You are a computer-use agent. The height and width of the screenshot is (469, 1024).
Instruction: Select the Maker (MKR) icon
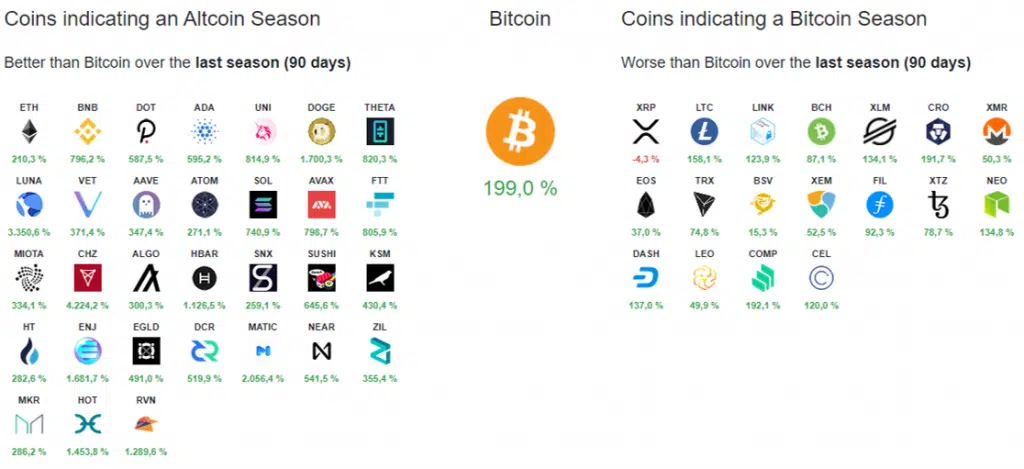point(29,425)
